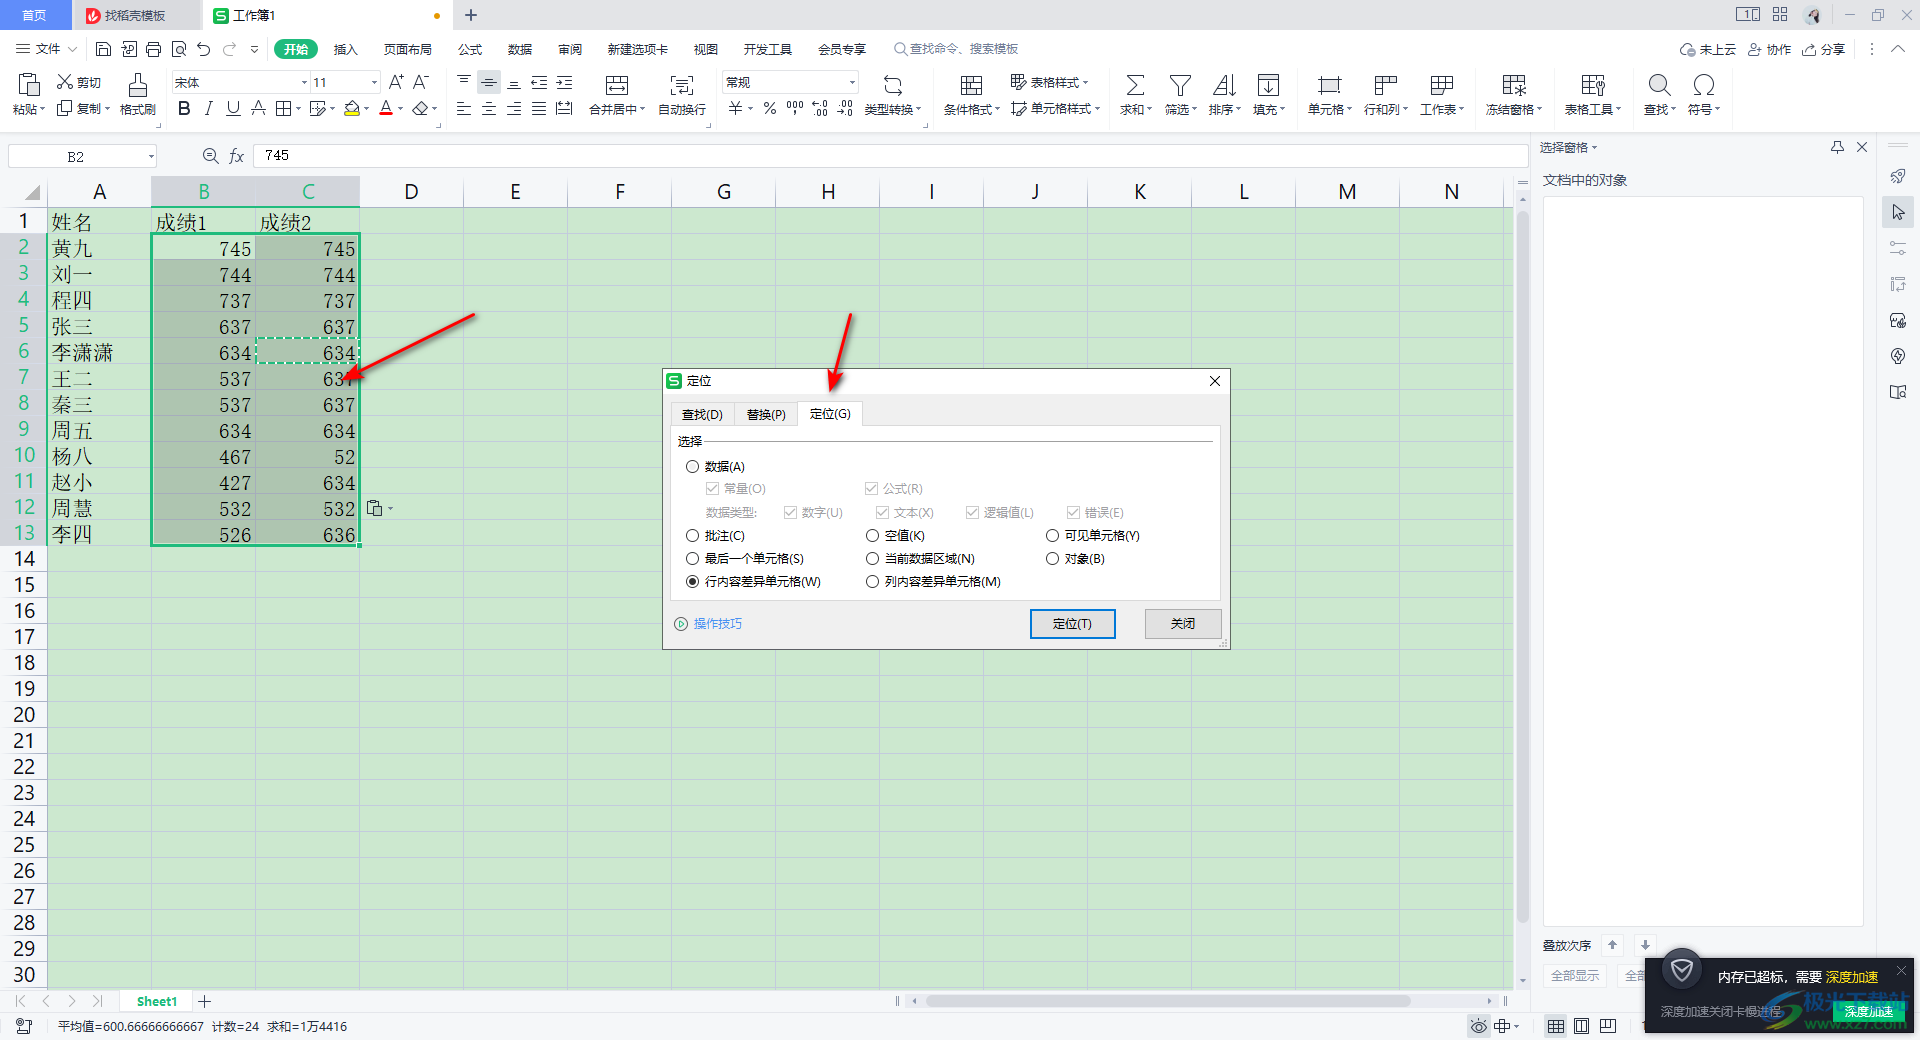Expand the font color dropdown arrow
This screenshot has height=1040, width=1920.
tap(401, 109)
